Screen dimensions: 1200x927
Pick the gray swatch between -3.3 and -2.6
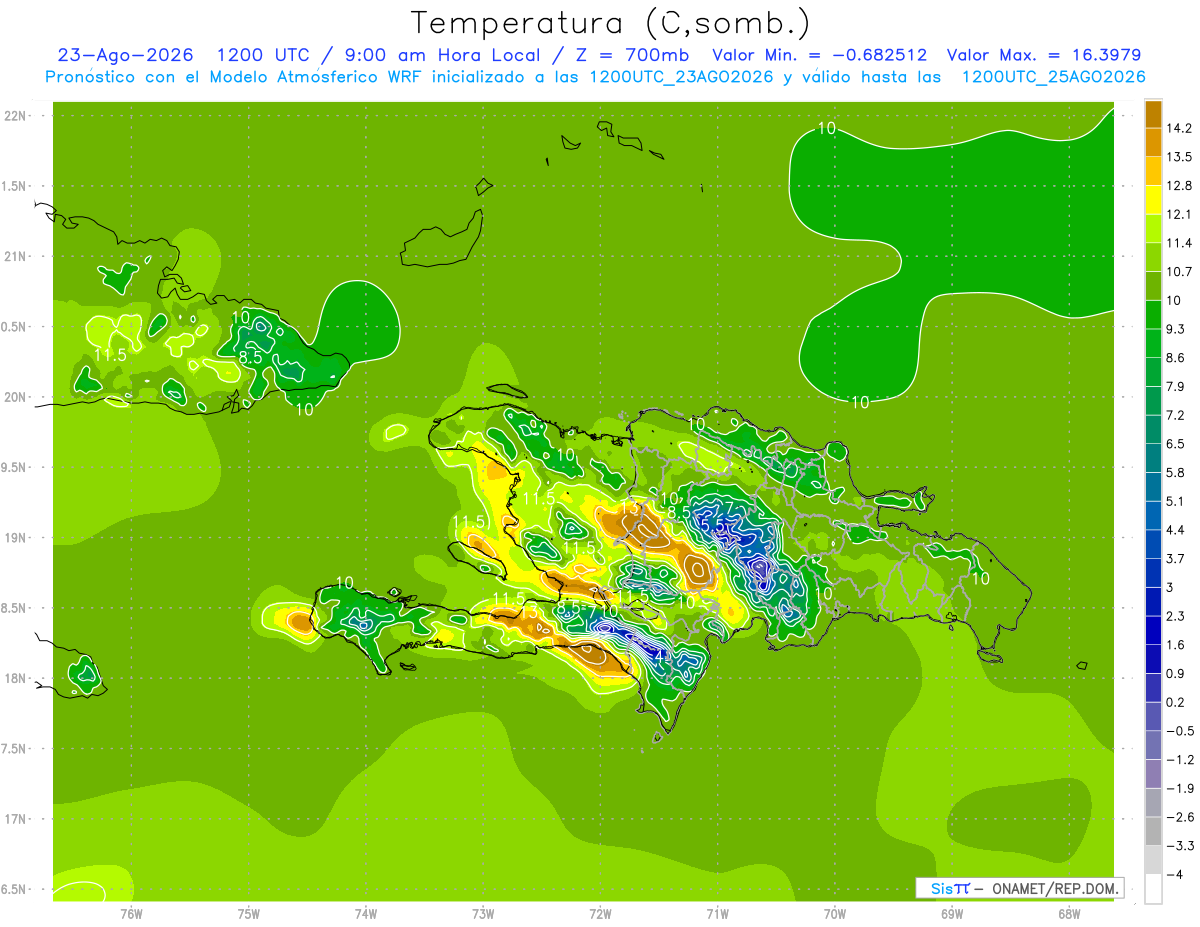1153,831
